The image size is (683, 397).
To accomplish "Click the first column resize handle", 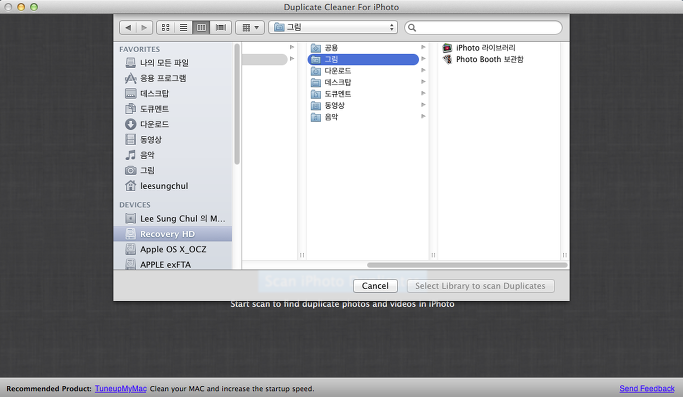I will click(x=302, y=255).
